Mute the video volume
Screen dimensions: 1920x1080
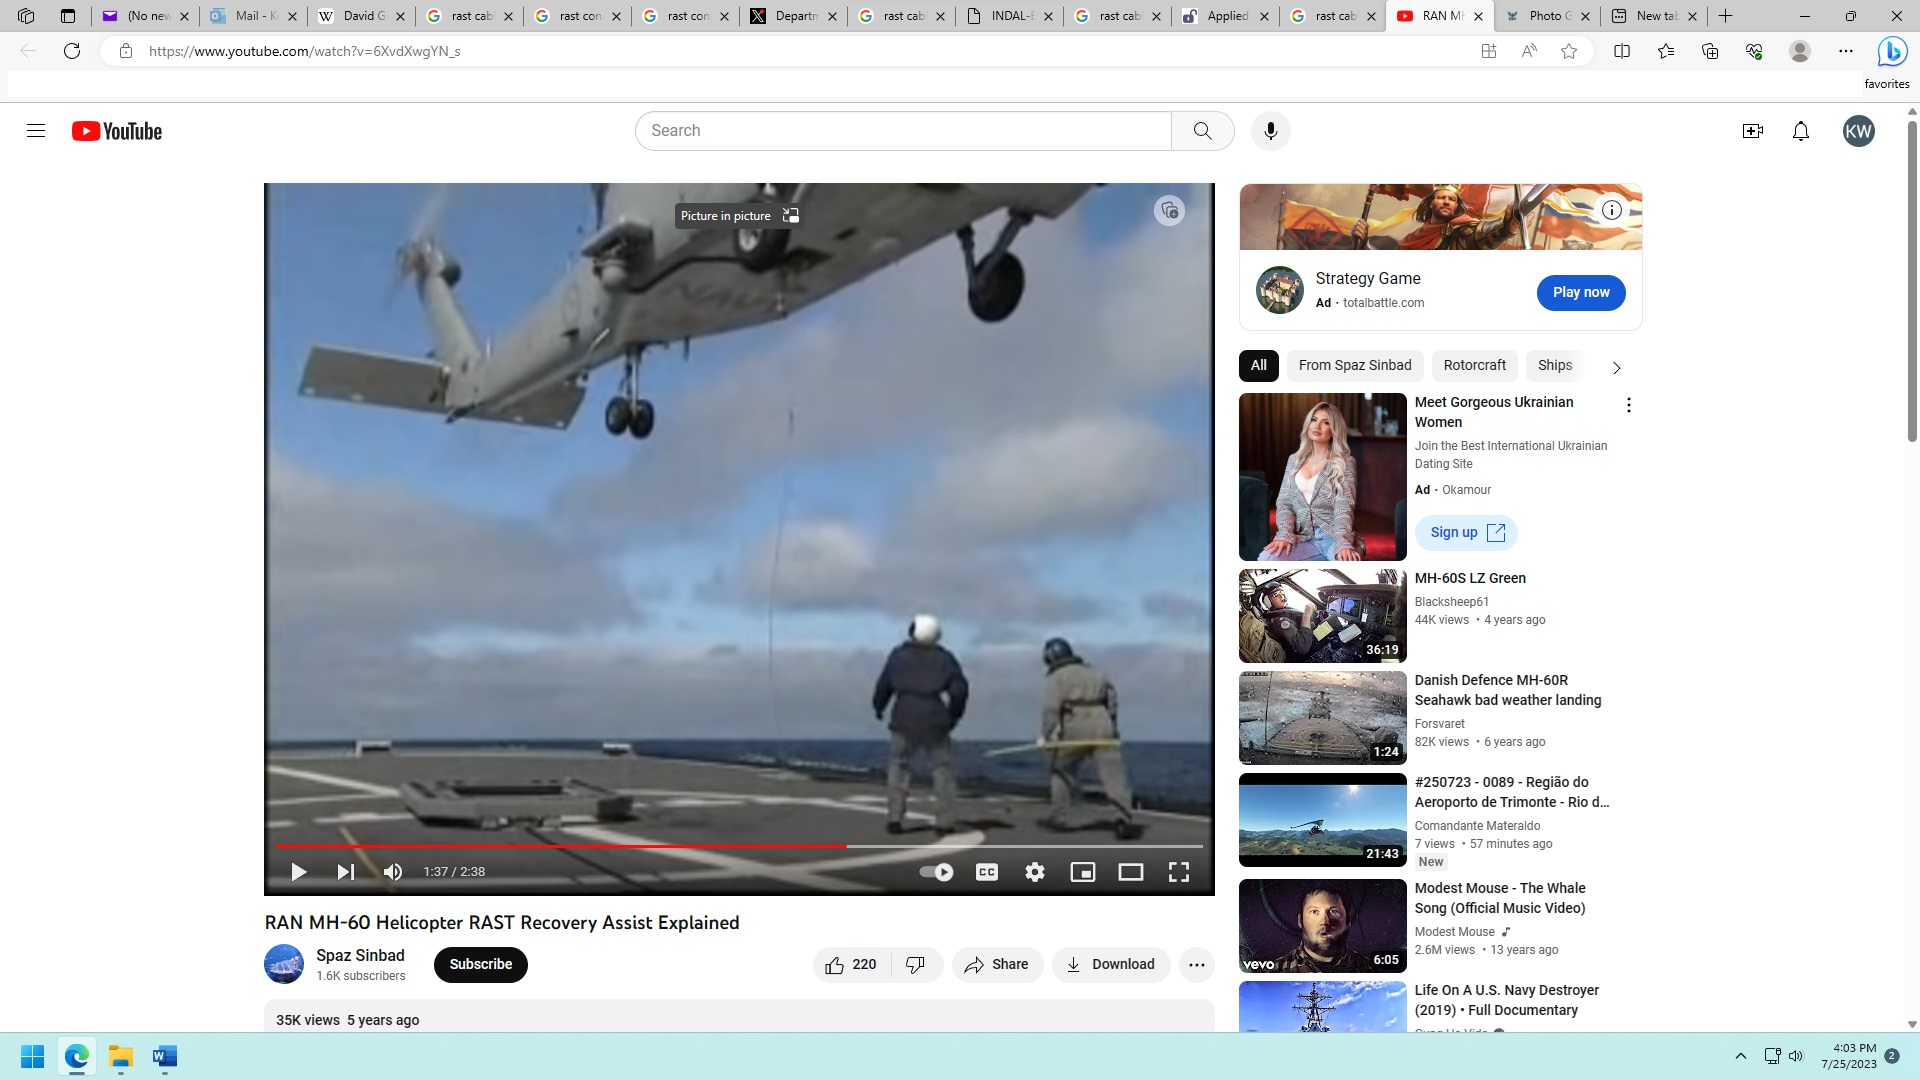393,872
